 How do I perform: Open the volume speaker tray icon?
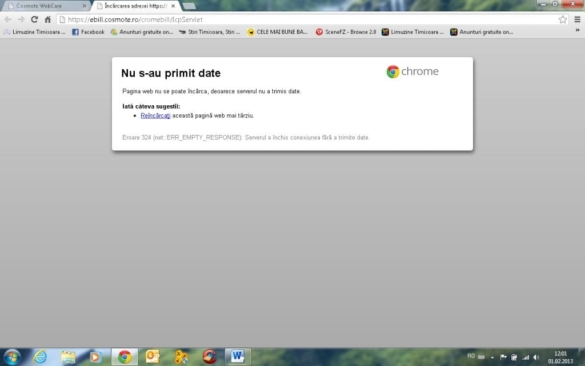[536, 357]
